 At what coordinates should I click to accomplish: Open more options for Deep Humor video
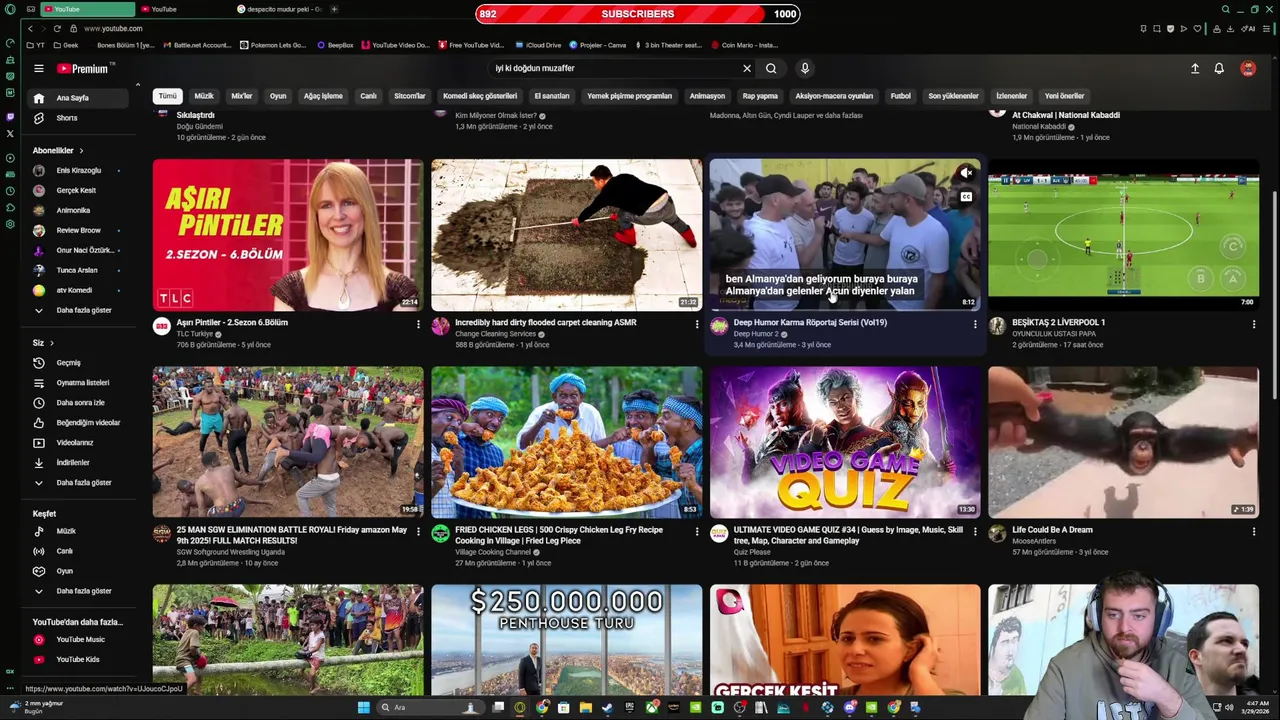[x=975, y=324]
